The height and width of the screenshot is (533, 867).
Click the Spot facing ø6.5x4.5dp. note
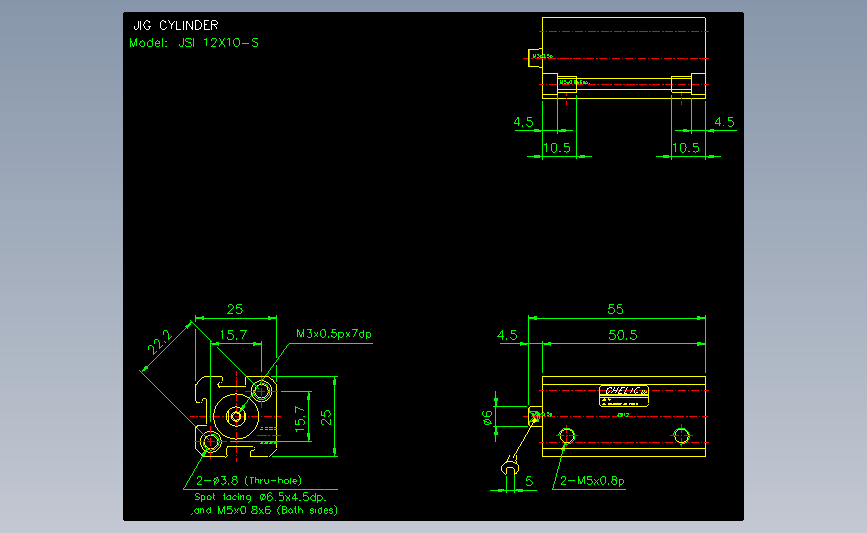point(260,497)
